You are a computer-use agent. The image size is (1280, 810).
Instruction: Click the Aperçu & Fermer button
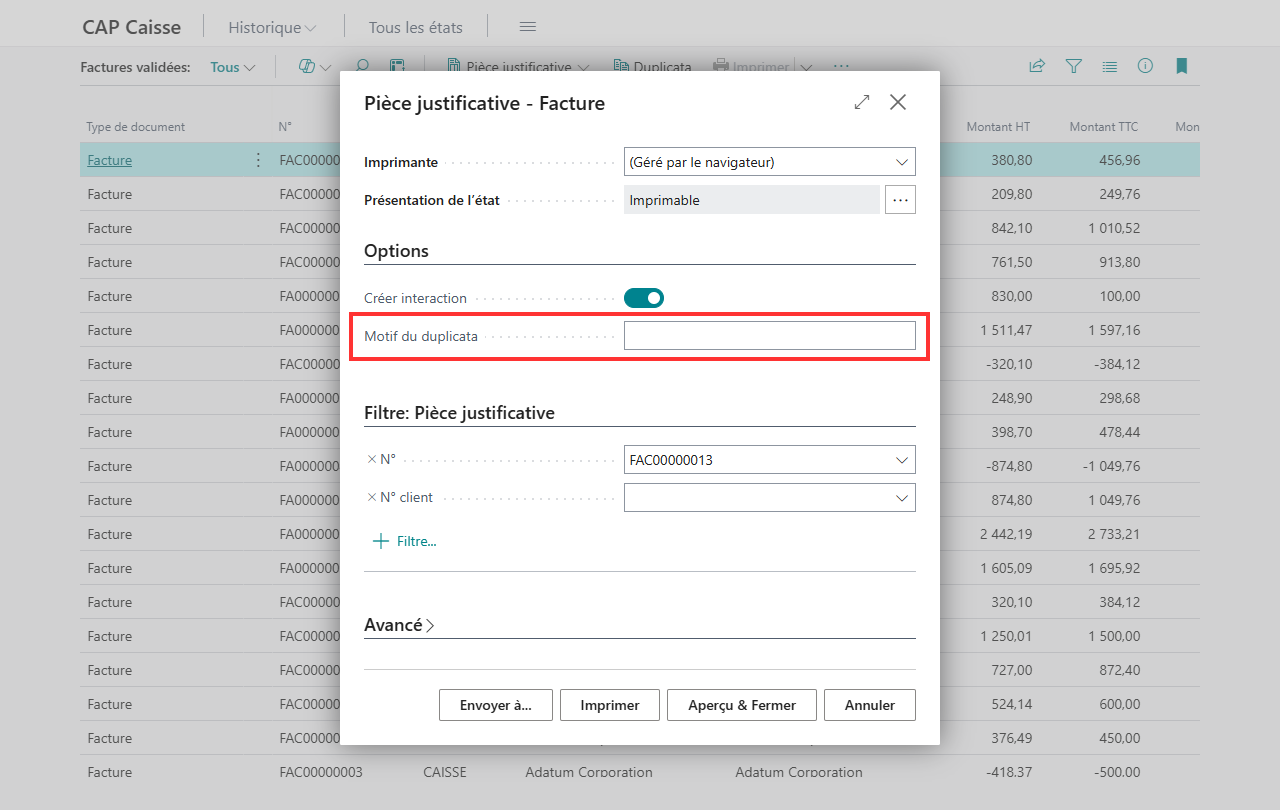(x=742, y=705)
